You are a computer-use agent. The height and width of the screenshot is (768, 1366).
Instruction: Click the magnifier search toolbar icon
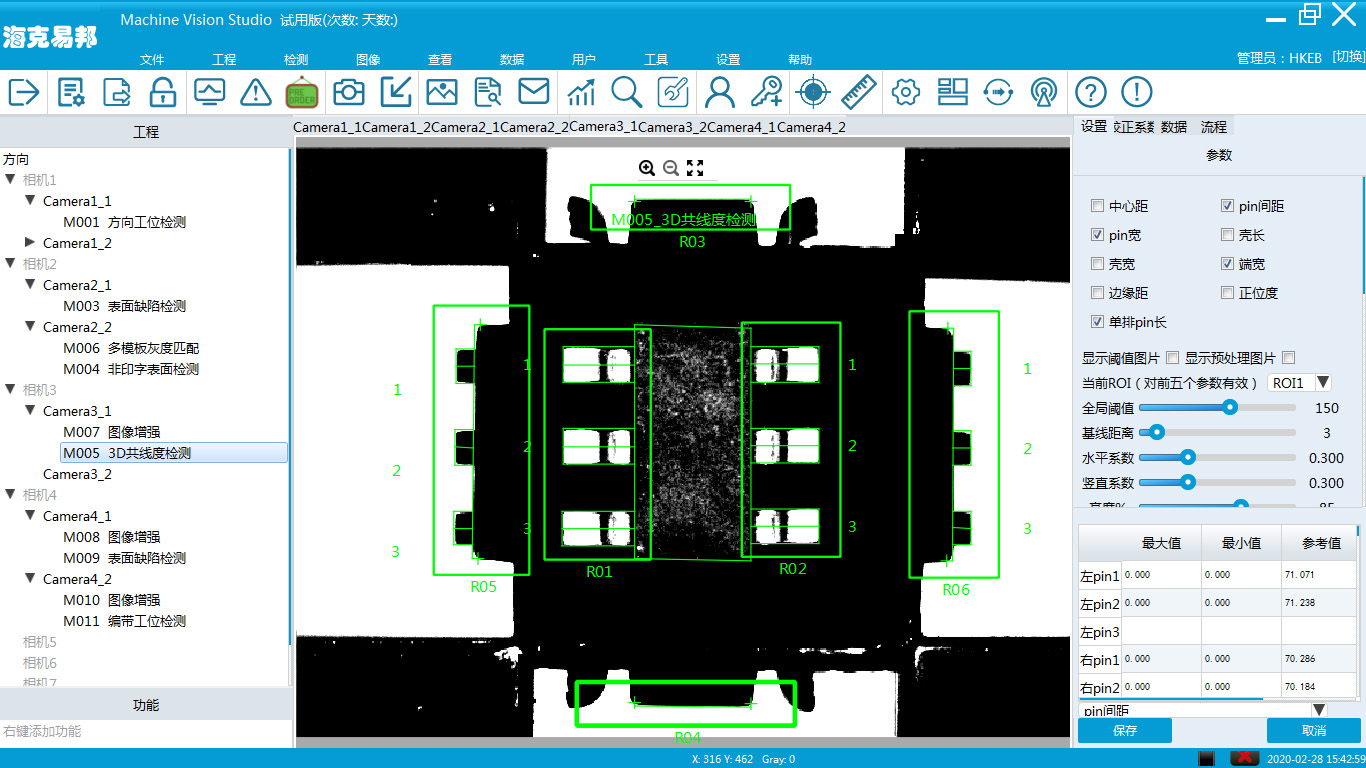click(x=627, y=92)
